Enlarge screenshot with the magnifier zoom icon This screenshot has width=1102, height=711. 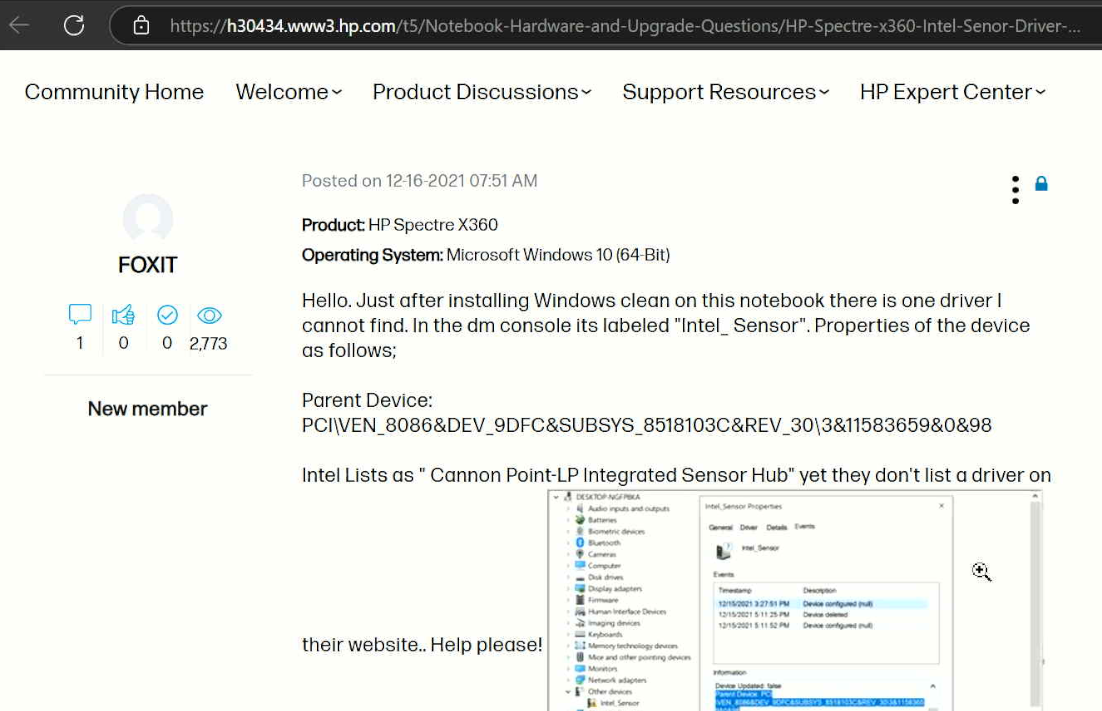point(981,572)
